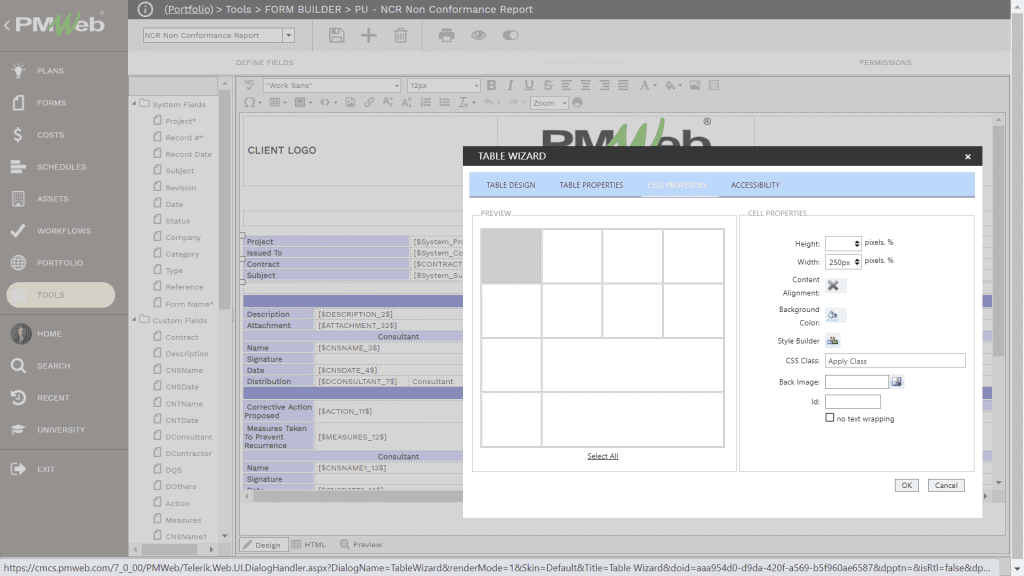Toggle bold formatting
This screenshot has height=576, width=1024.
(492, 85)
